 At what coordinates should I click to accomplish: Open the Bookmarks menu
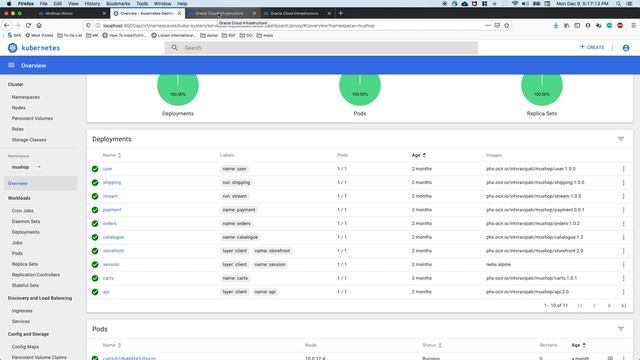click(x=118, y=3)
